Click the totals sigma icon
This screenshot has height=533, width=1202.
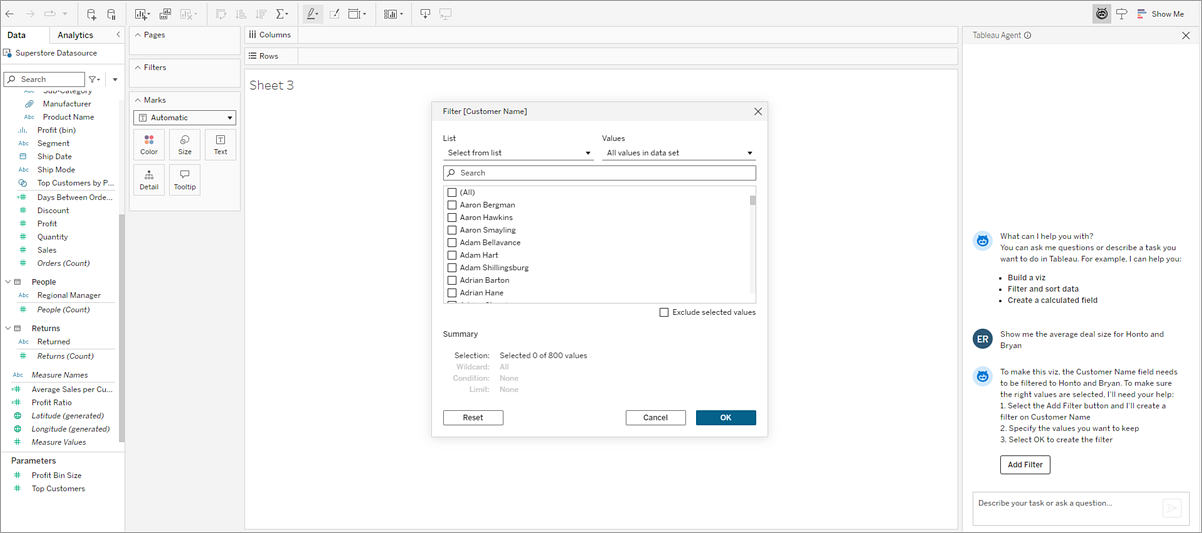[x=283, y=14]
